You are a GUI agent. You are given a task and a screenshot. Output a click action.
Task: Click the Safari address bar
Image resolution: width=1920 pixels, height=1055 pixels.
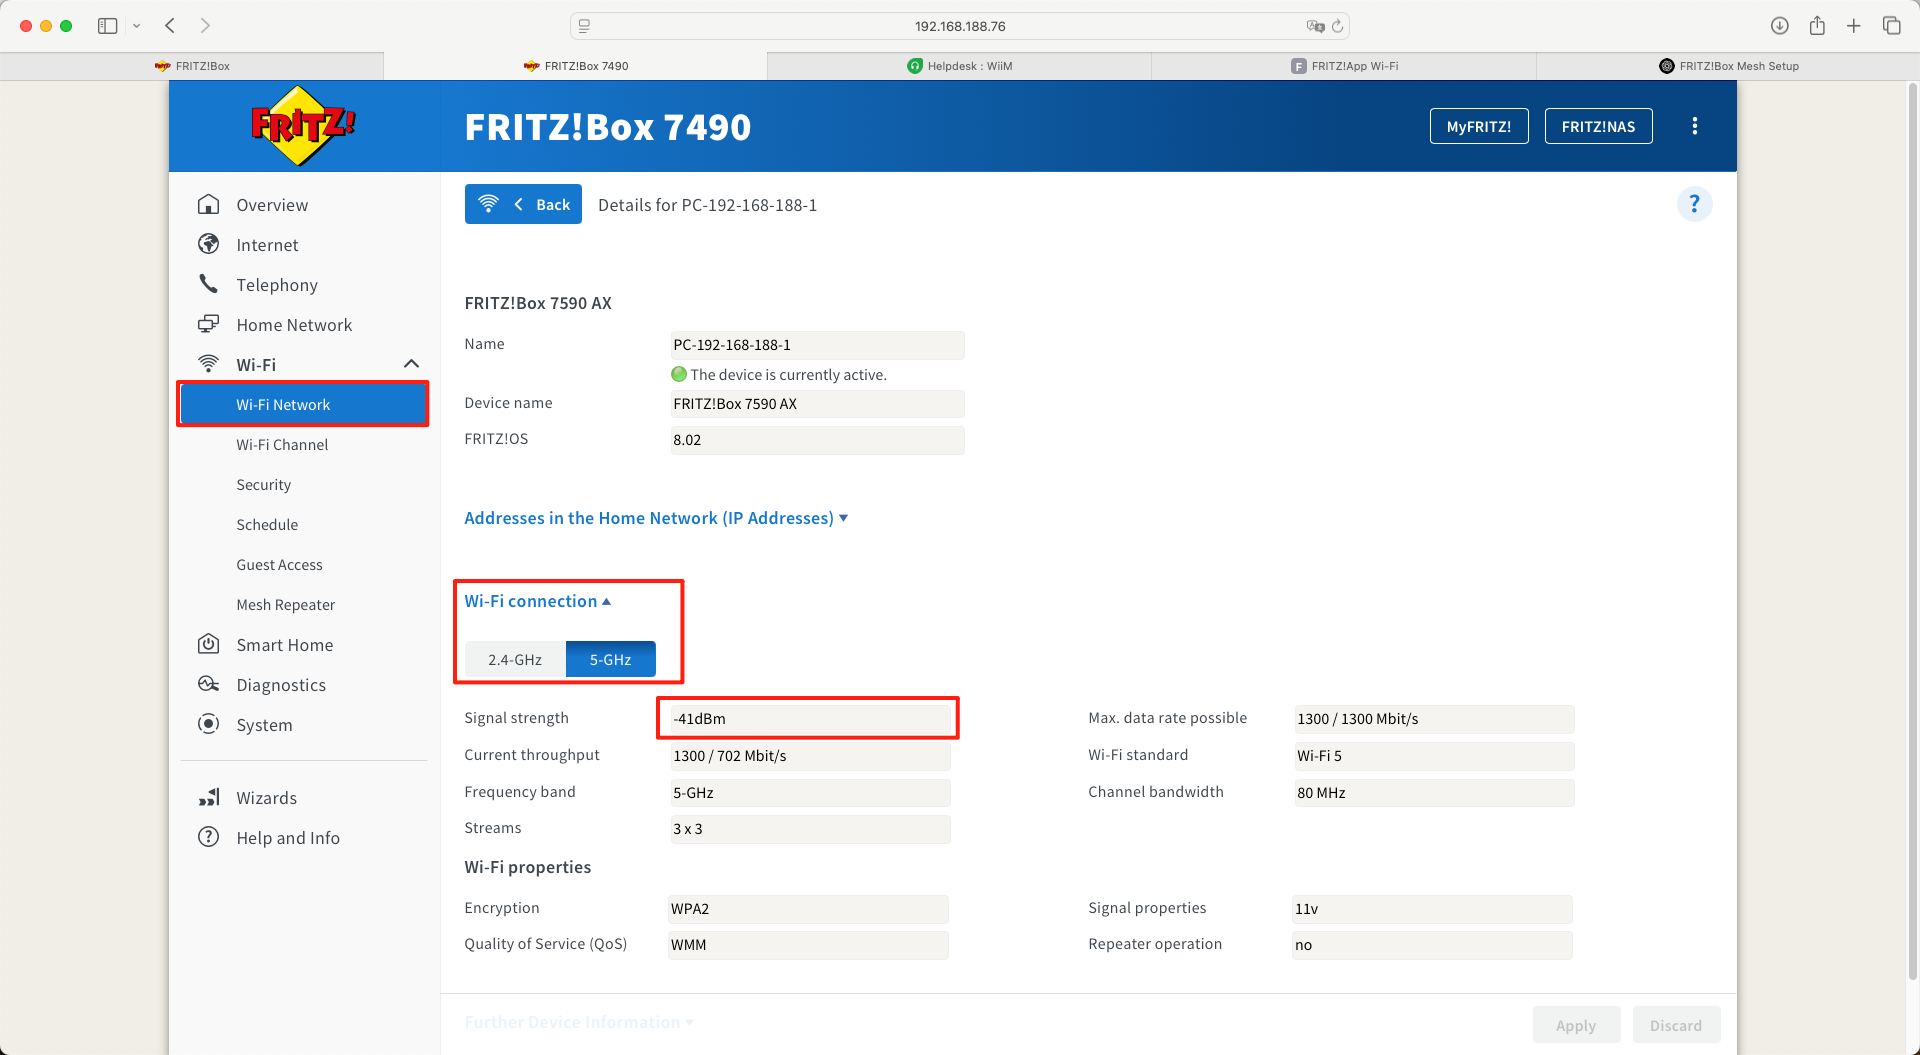(x=960, y=26)
